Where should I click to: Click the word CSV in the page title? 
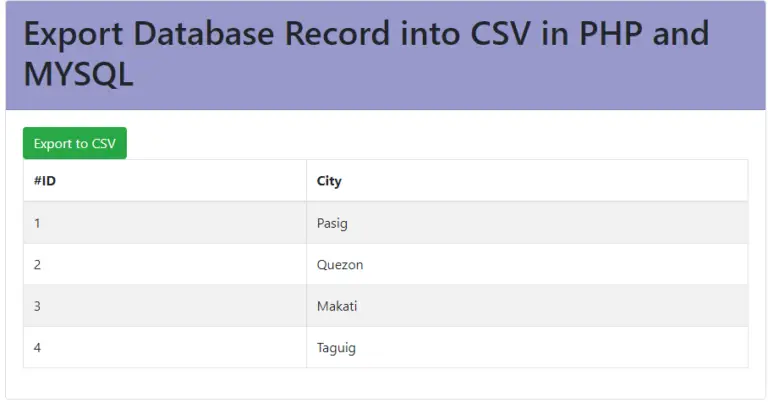(500, 33)
